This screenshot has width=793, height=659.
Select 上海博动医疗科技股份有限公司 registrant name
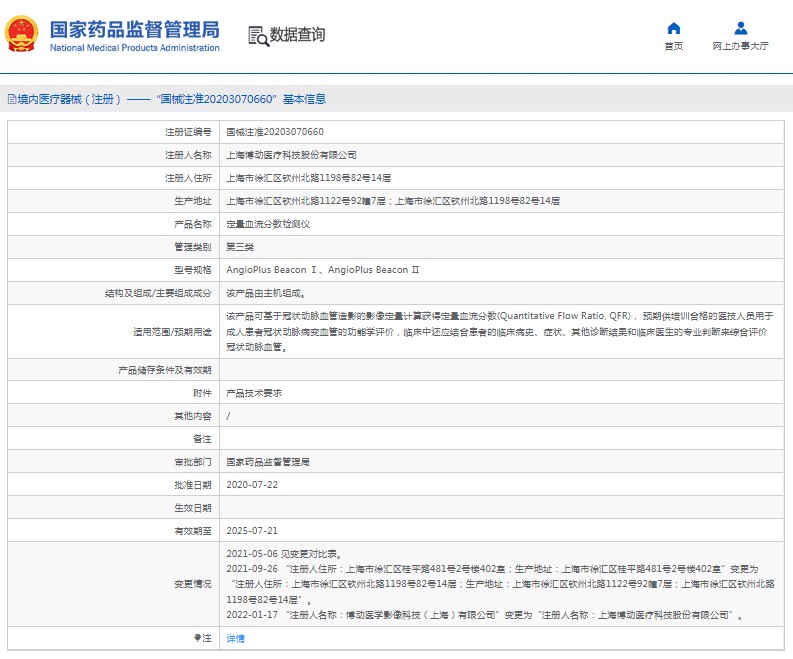click(291, 155)
